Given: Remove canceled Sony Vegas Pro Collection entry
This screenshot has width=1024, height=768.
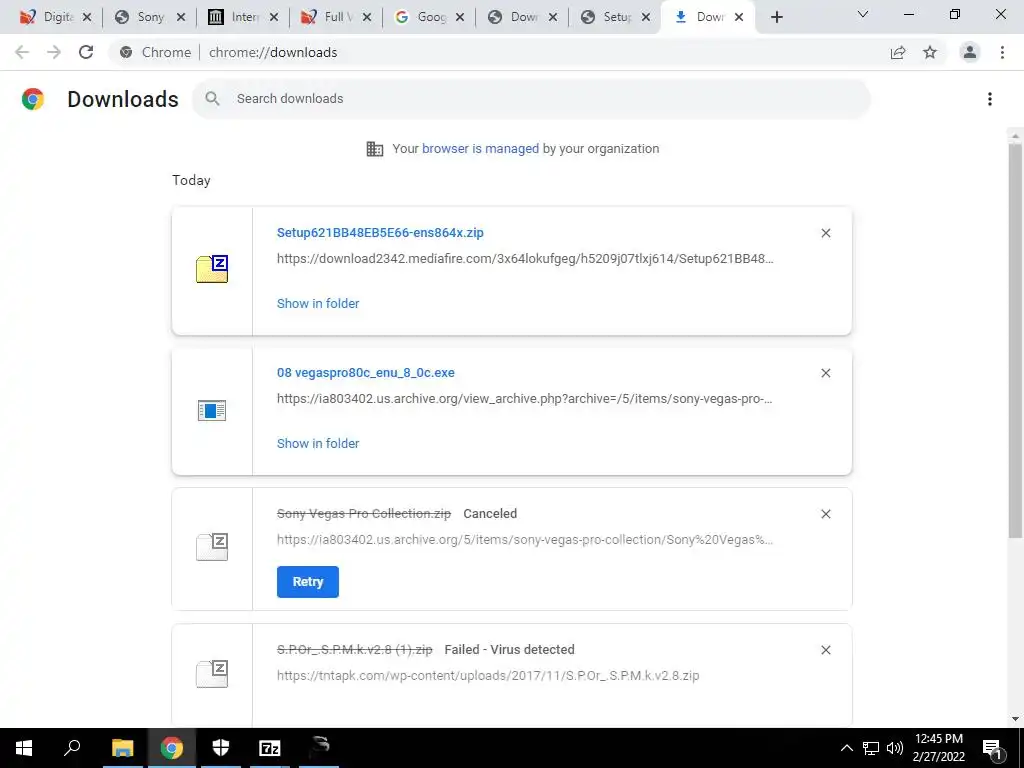Looking at the screenshot, I should [x=825, y=514].
